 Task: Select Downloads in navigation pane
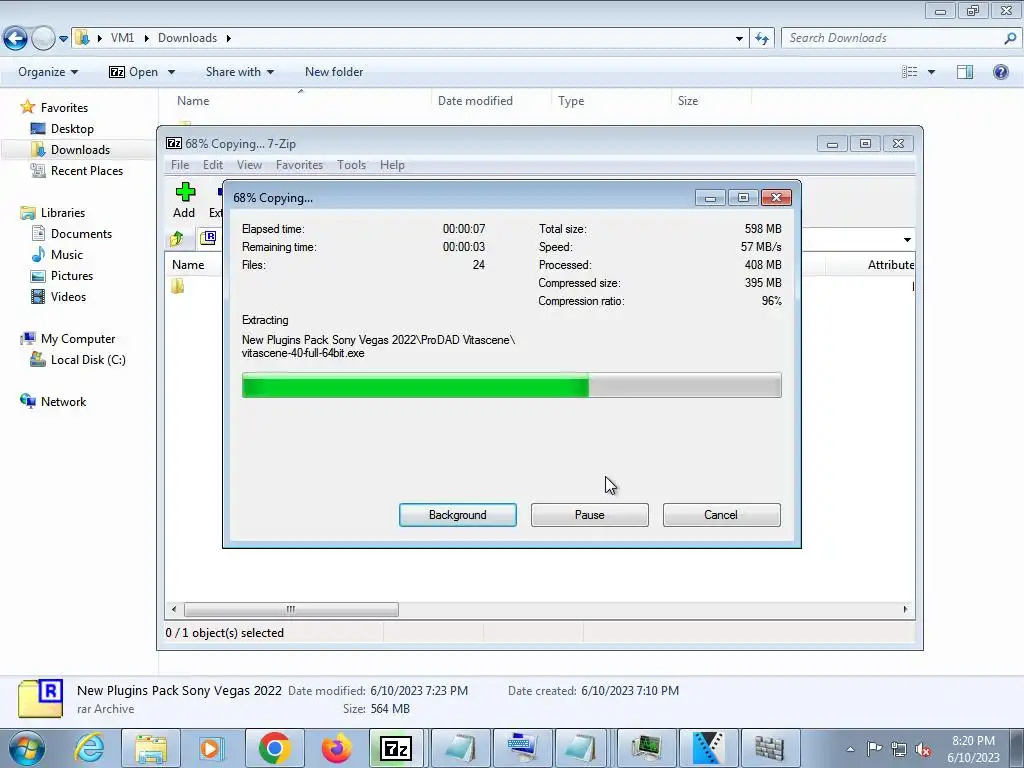coord(80,150)
